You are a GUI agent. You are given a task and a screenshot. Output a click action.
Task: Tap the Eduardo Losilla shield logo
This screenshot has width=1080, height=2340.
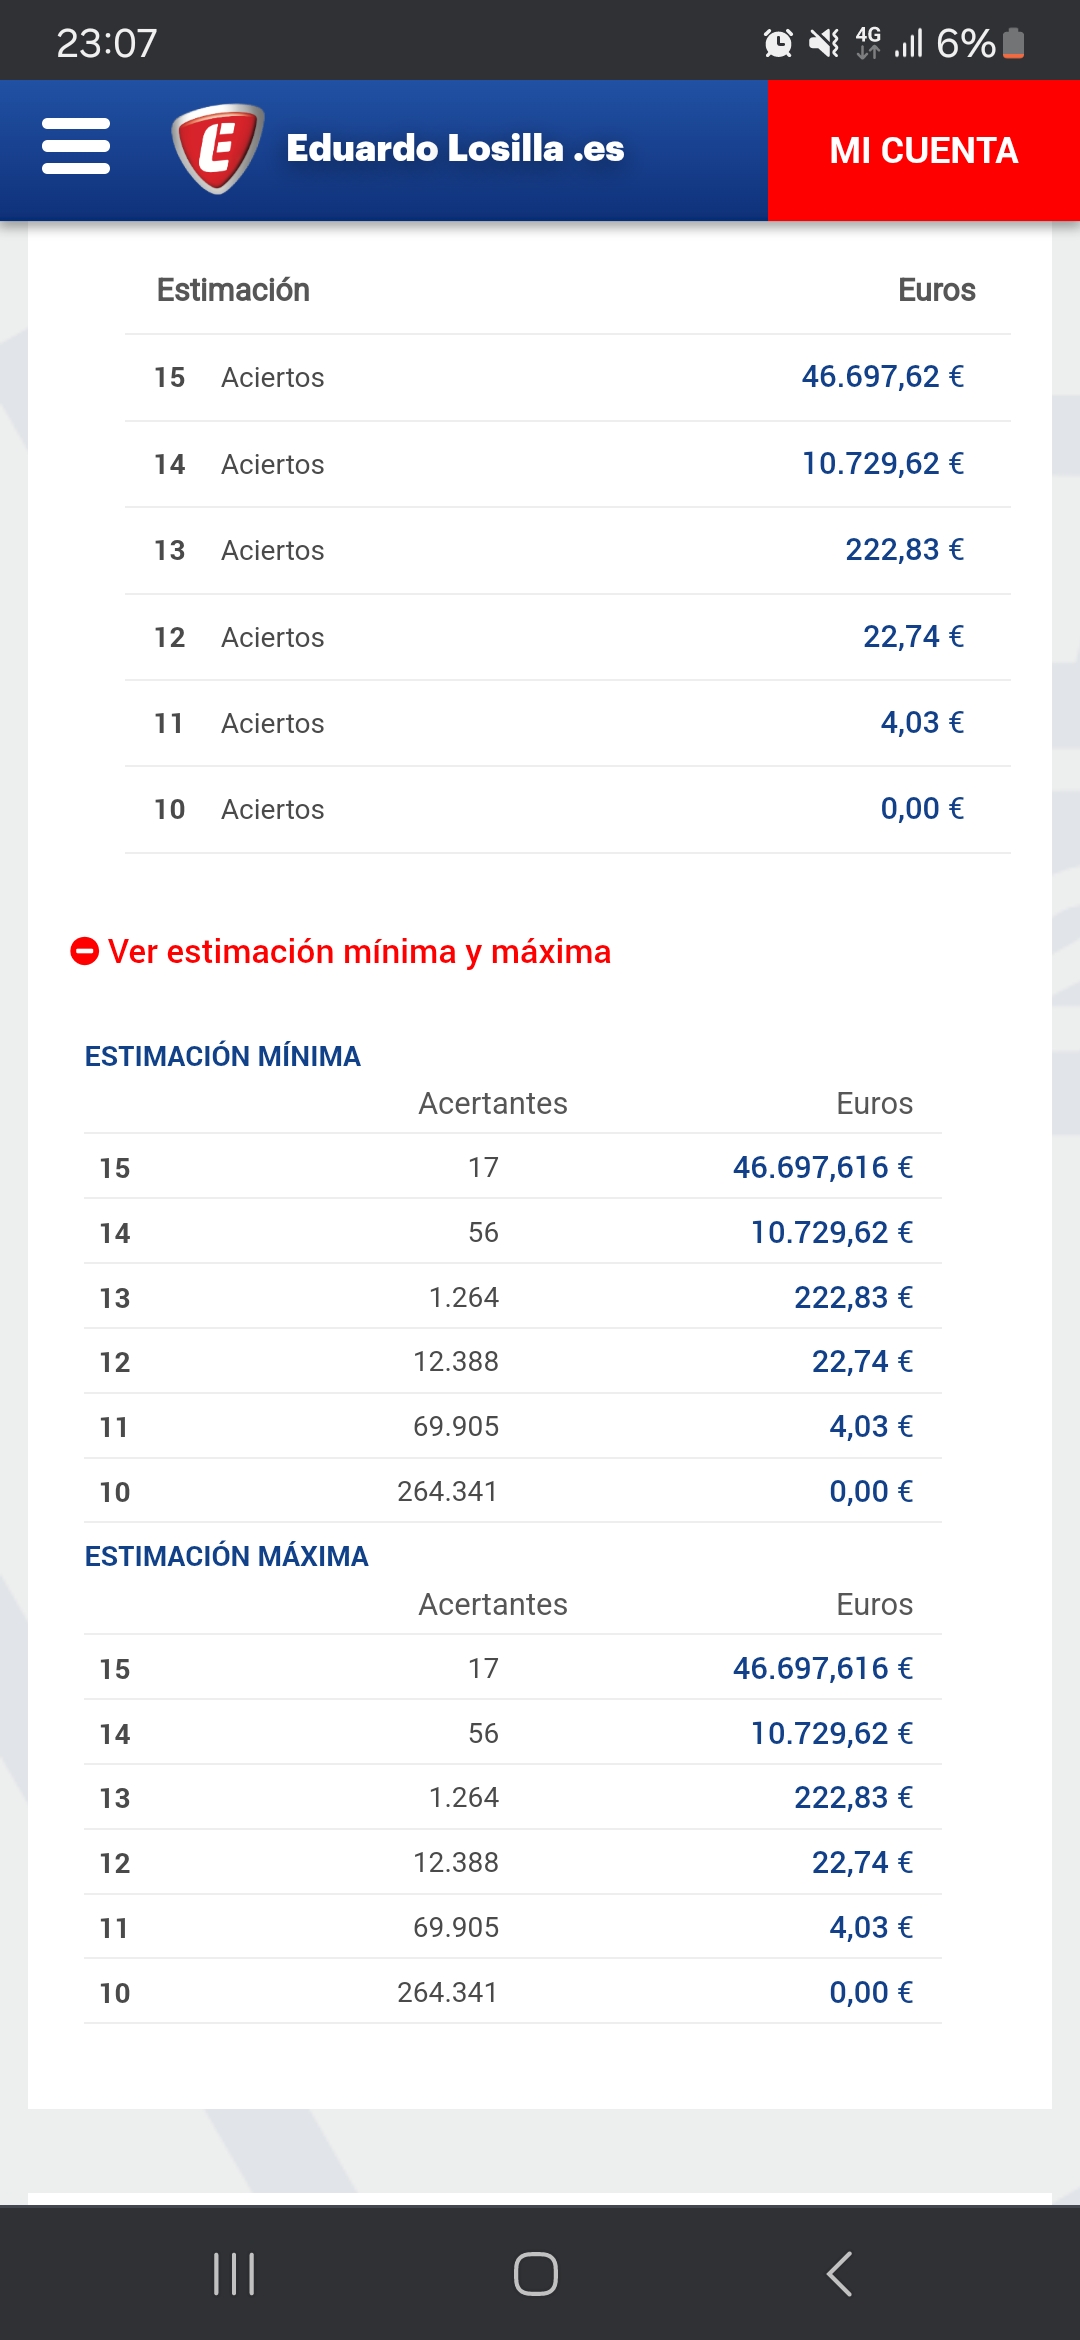(217, 148)
